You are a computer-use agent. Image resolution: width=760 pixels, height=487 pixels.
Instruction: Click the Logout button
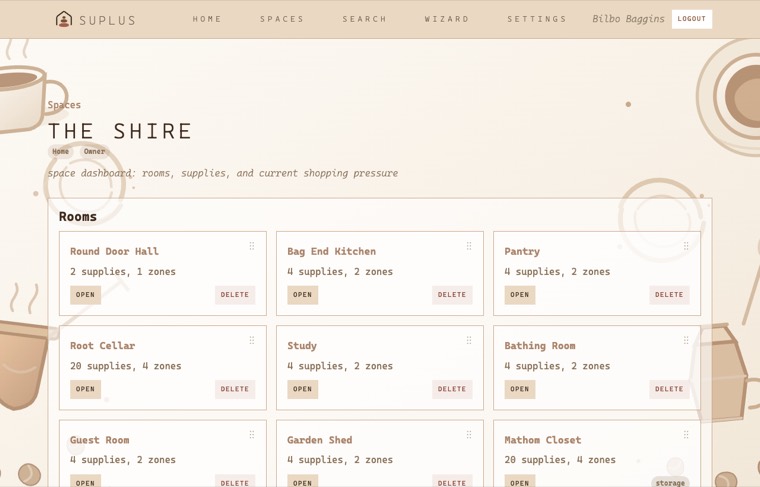[692, 19]
